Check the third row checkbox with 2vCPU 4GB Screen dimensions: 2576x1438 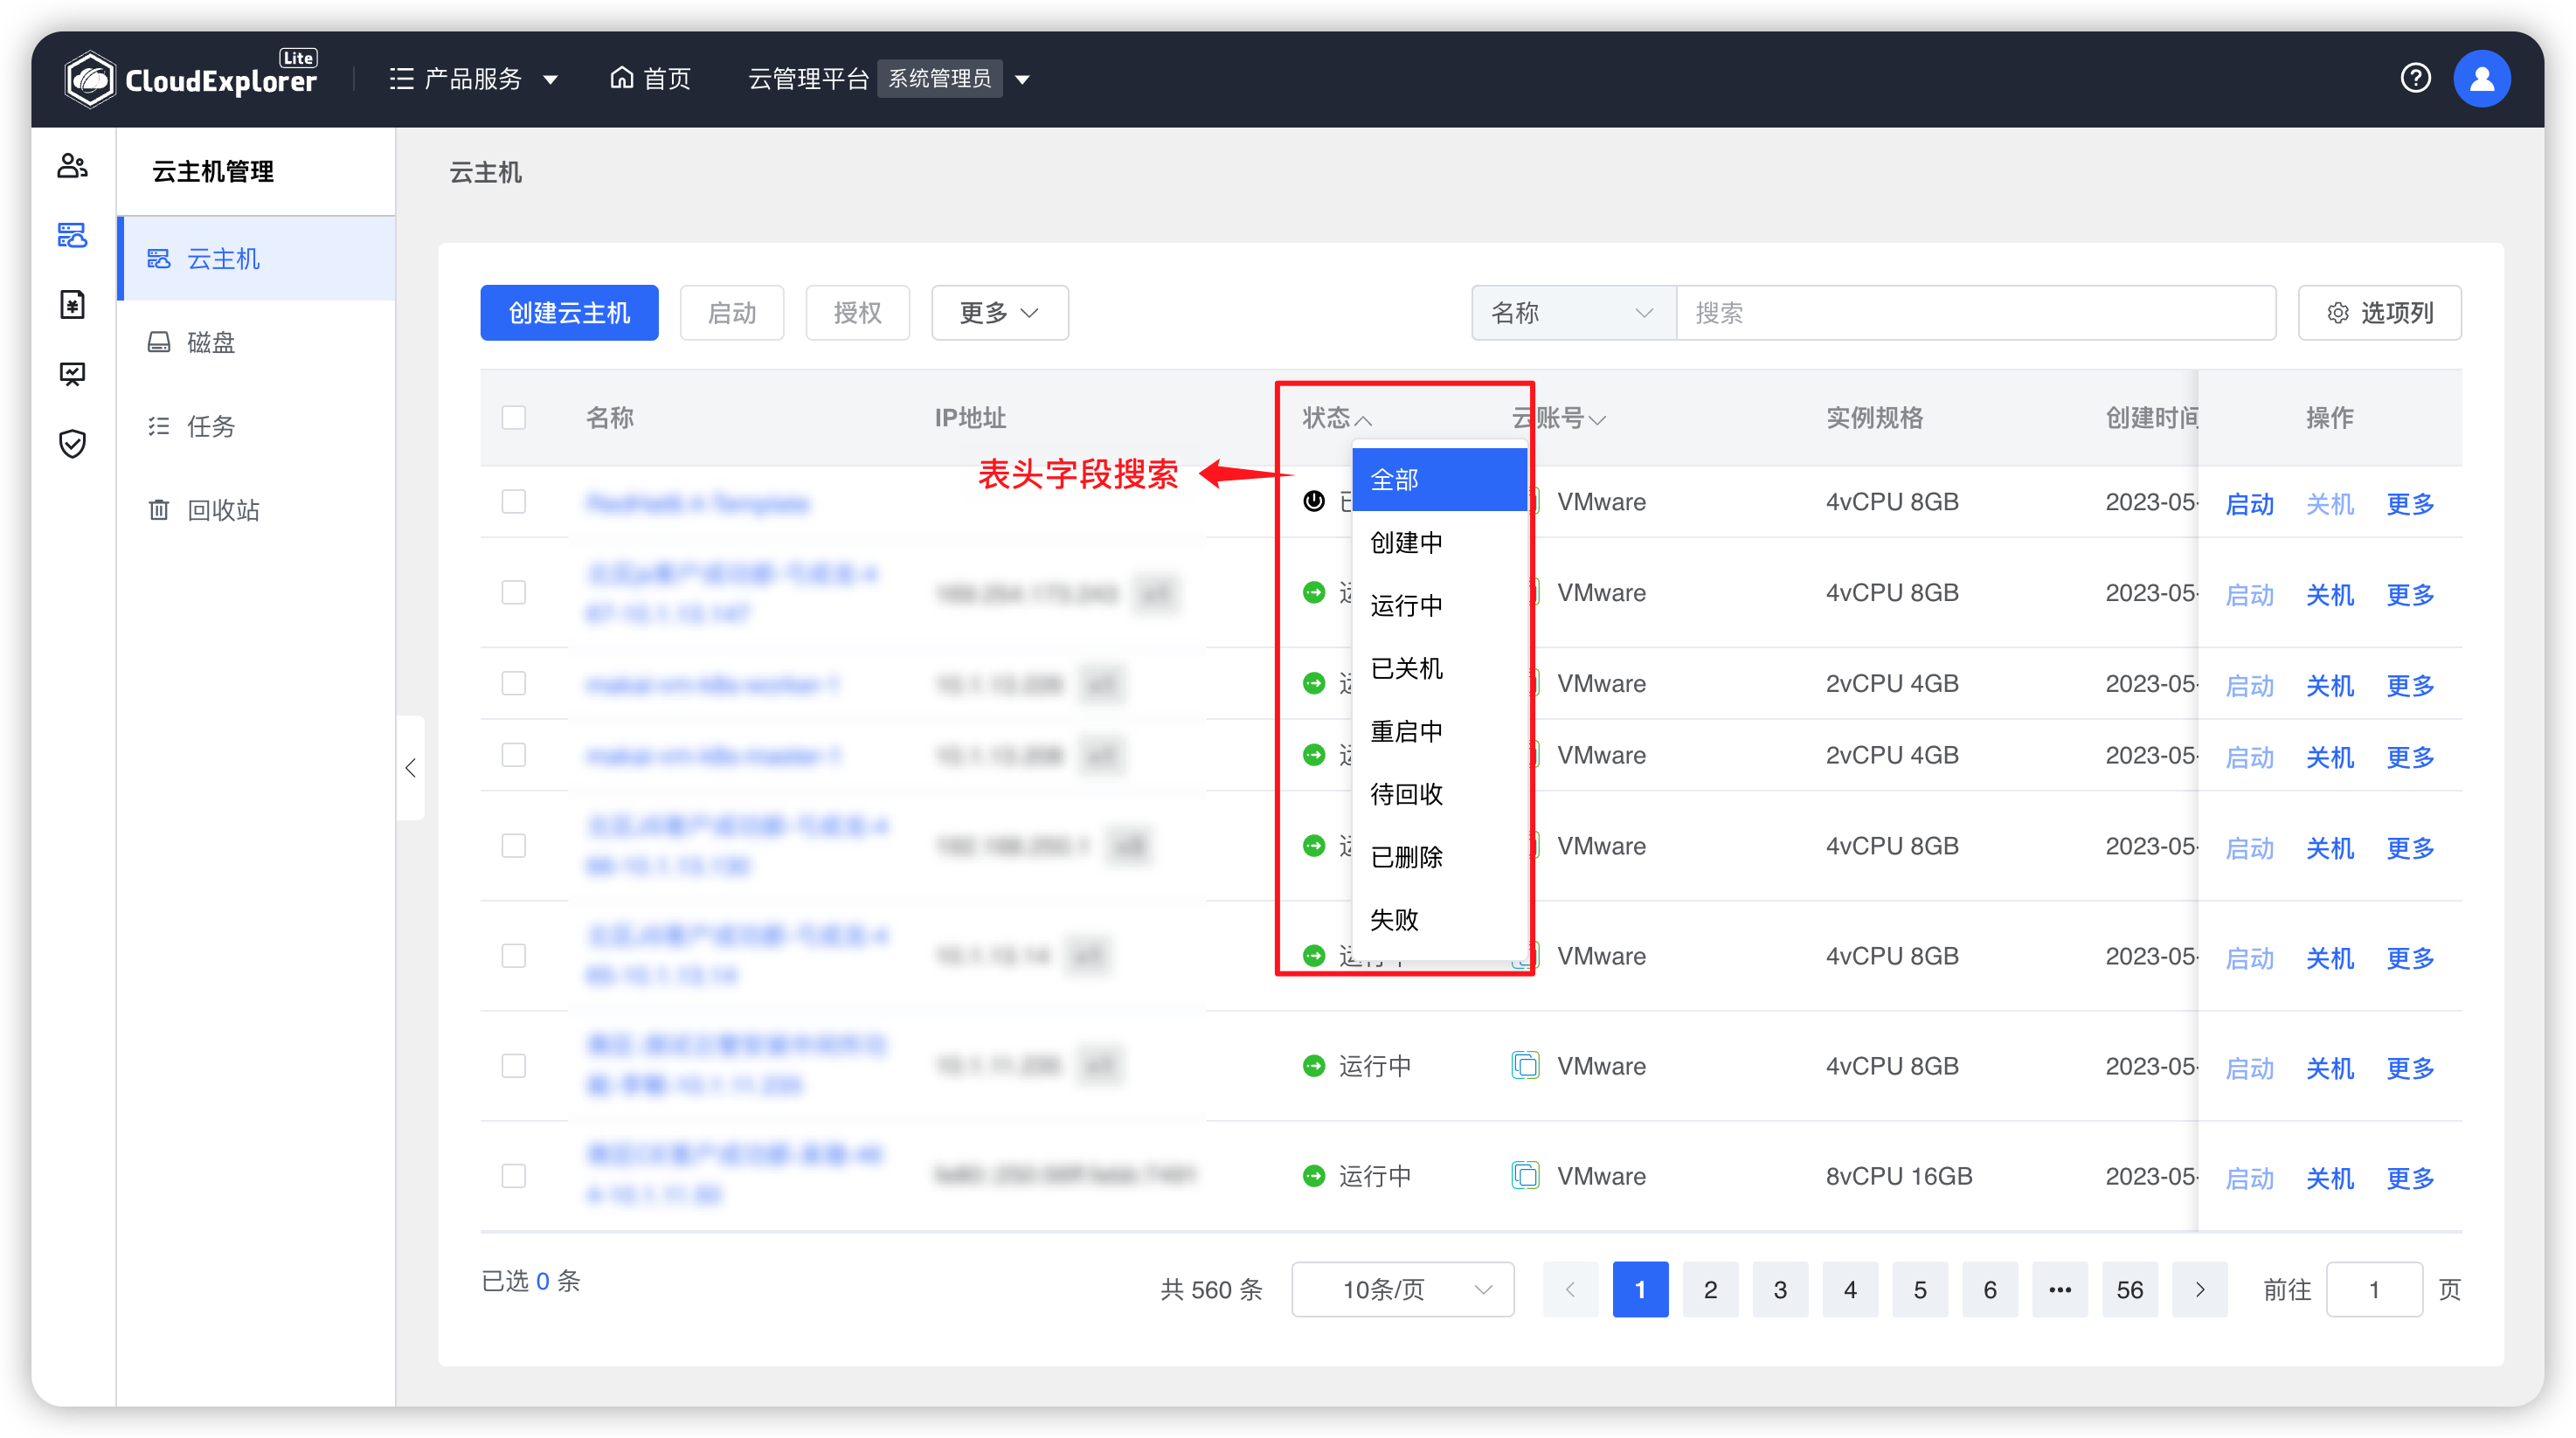coord(514,683)
